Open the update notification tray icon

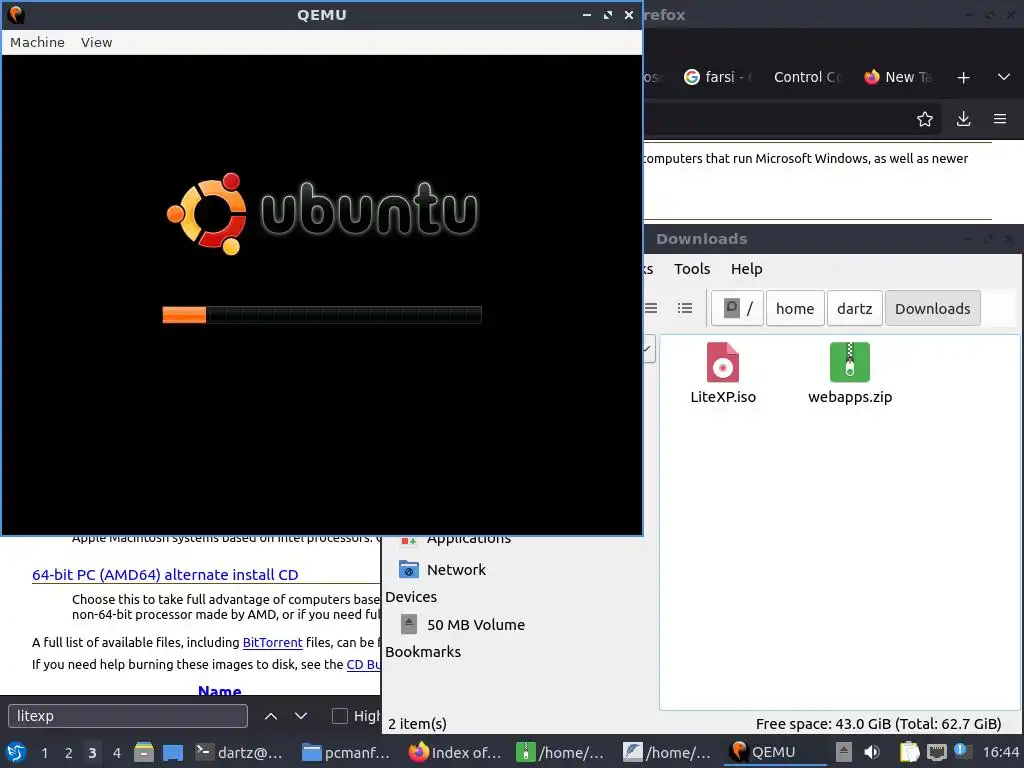961,751
